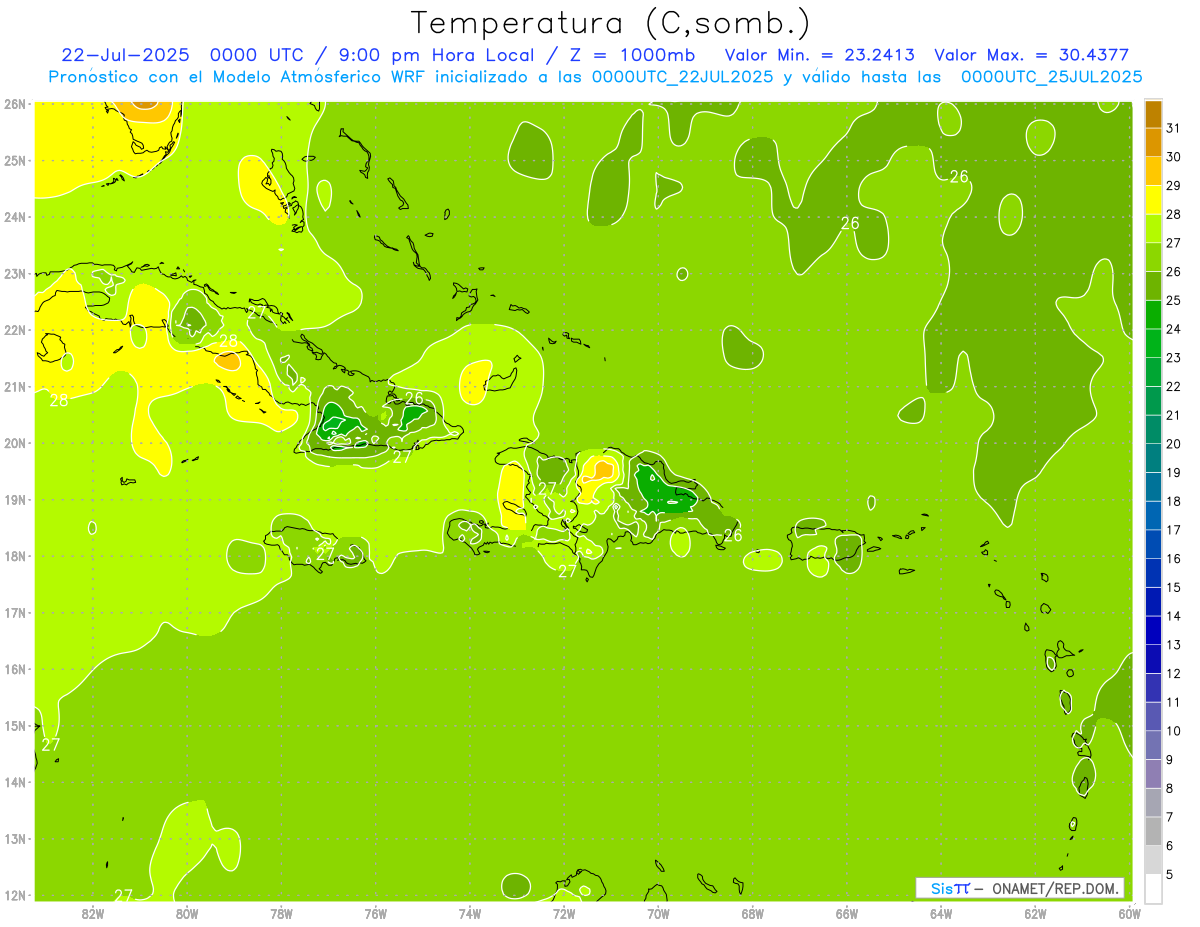Screen dimensions: 1200x927
Task: Pick the white swatch below legend value 5
Action: click(x=1153, y=888)
